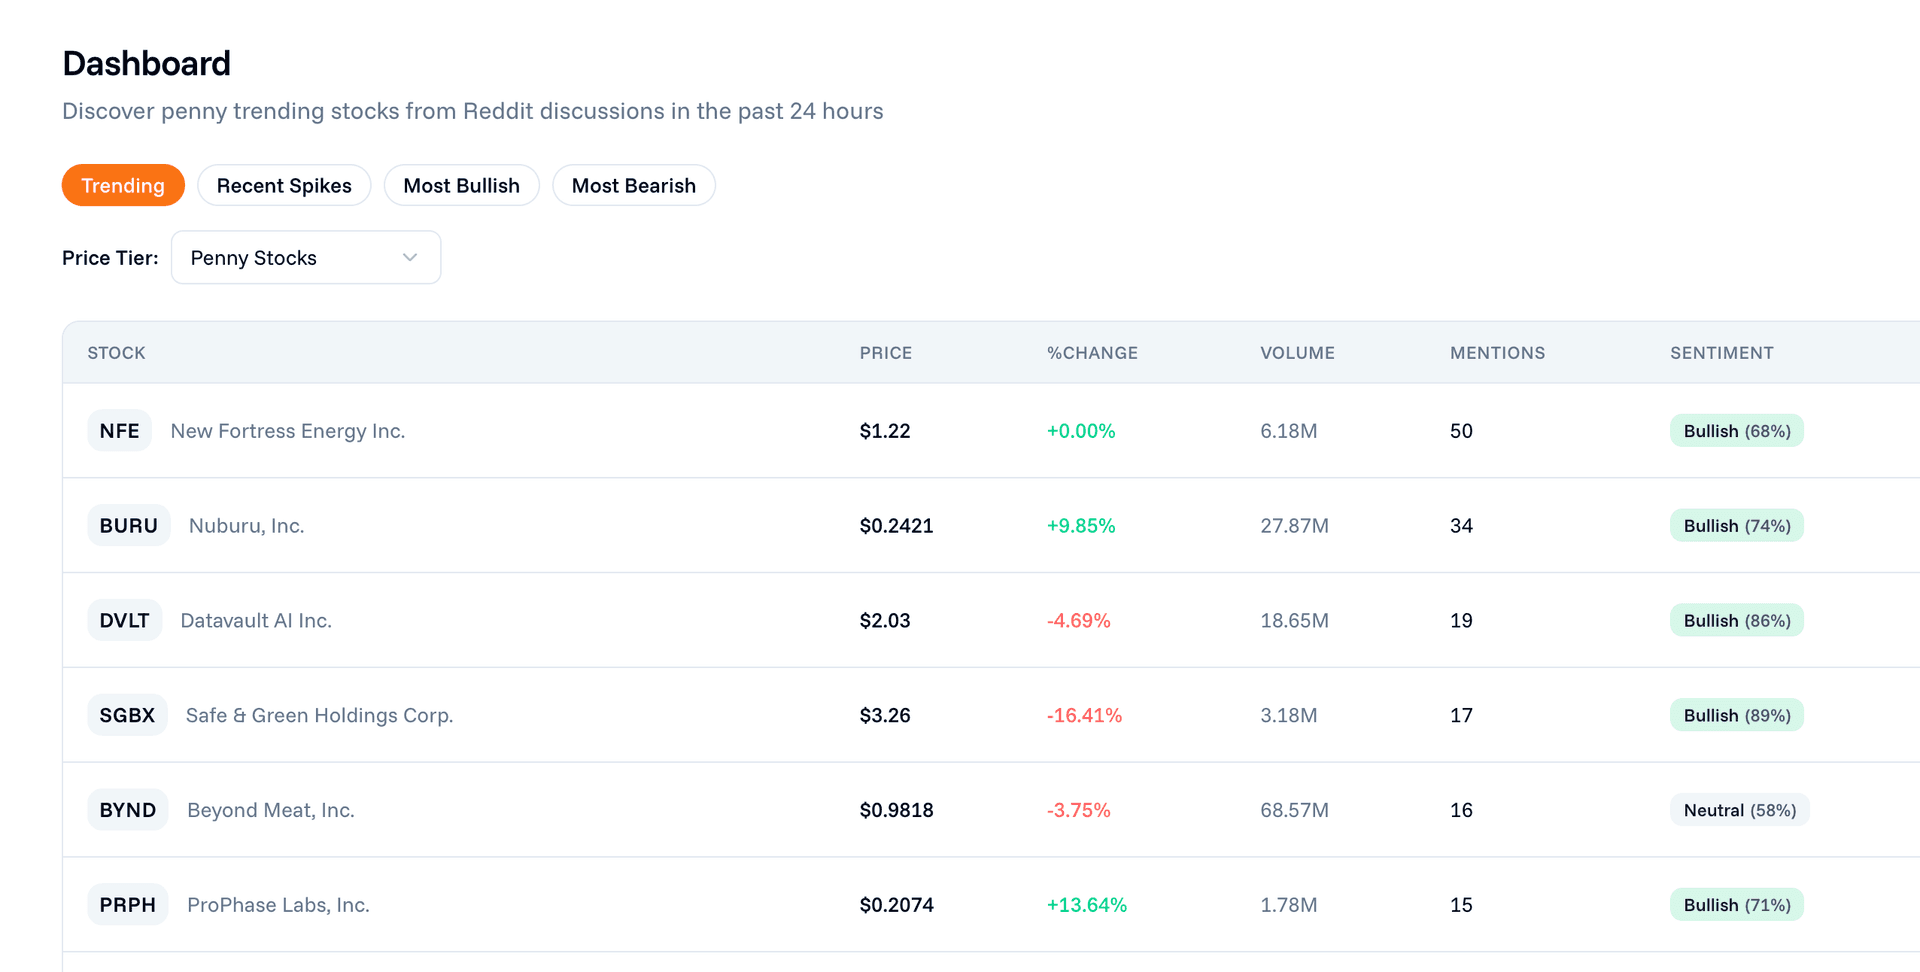Sort by the MENTIONS column header
1920x972 pixels.
pos(1497,352)
